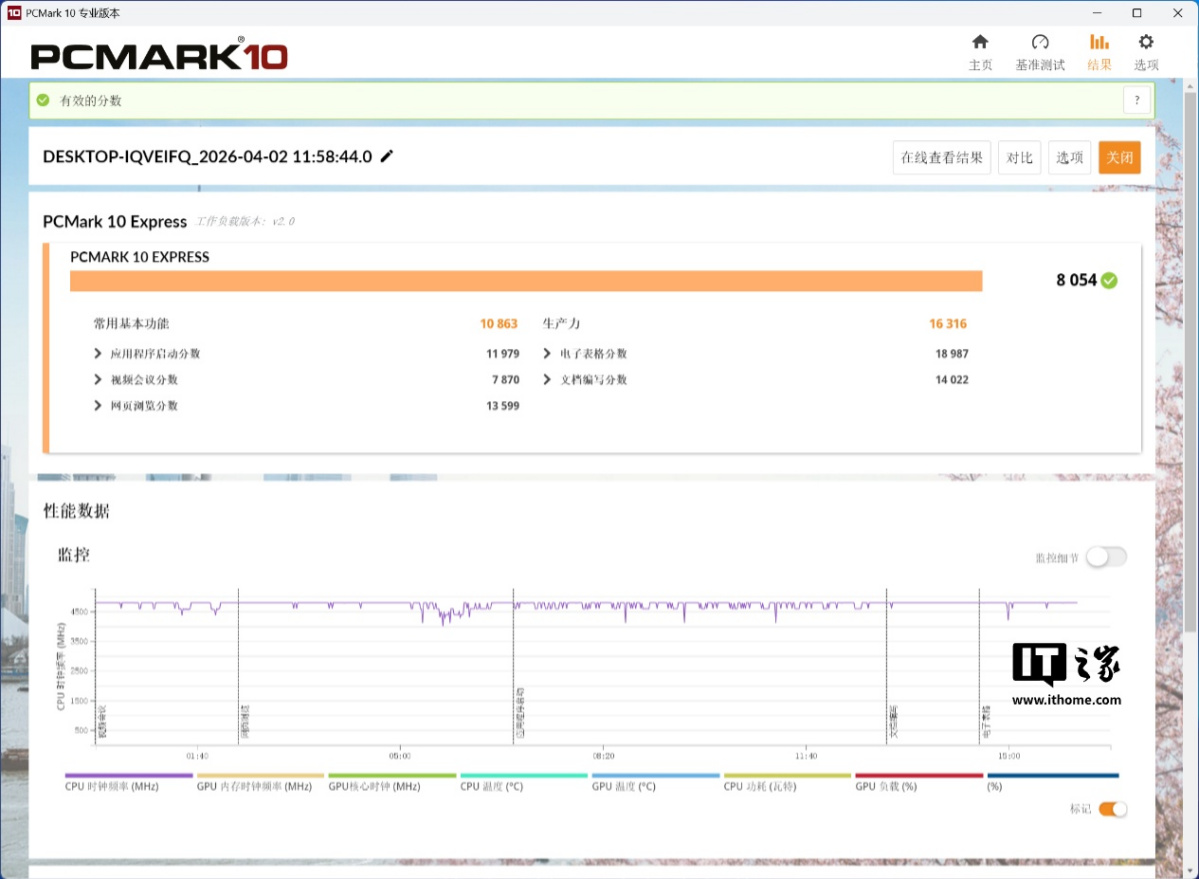Viewport: 1199px width, 879px height.
Task: Open the Benchmark tests gauge icon
Action: [x=1040, y=42]
